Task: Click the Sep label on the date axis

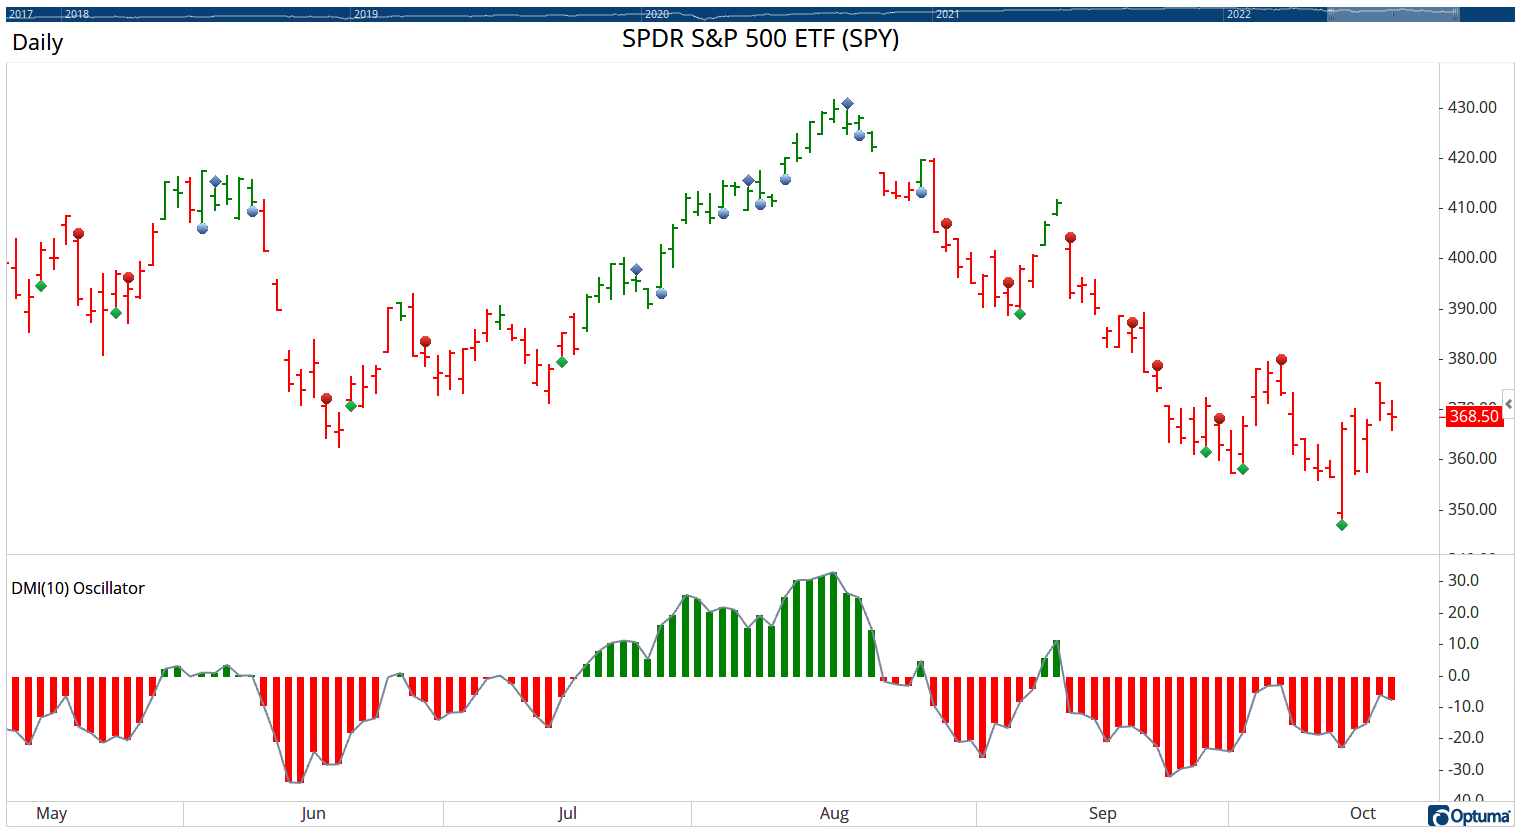Action: [x=1102, y=813]
